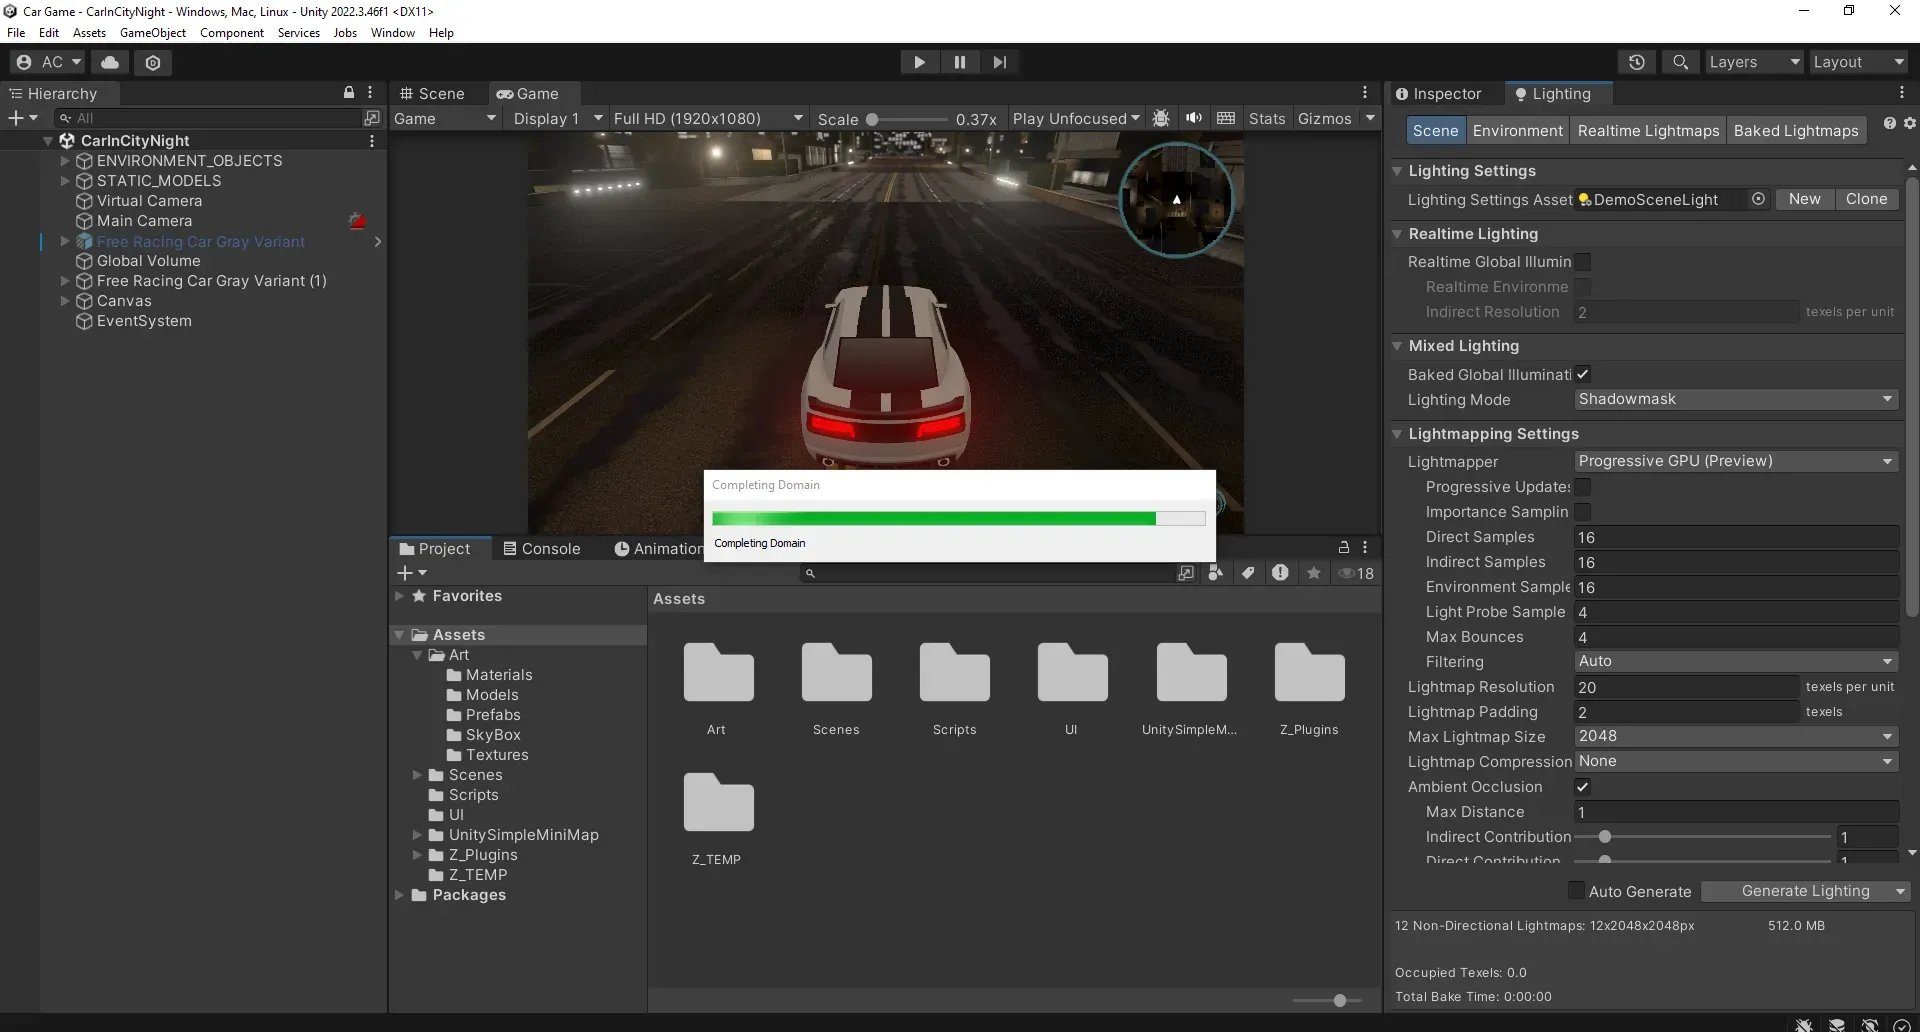Open the Filtering Auto dropdown
Screen dimensions: 1920x1032
click(1736, 661)
